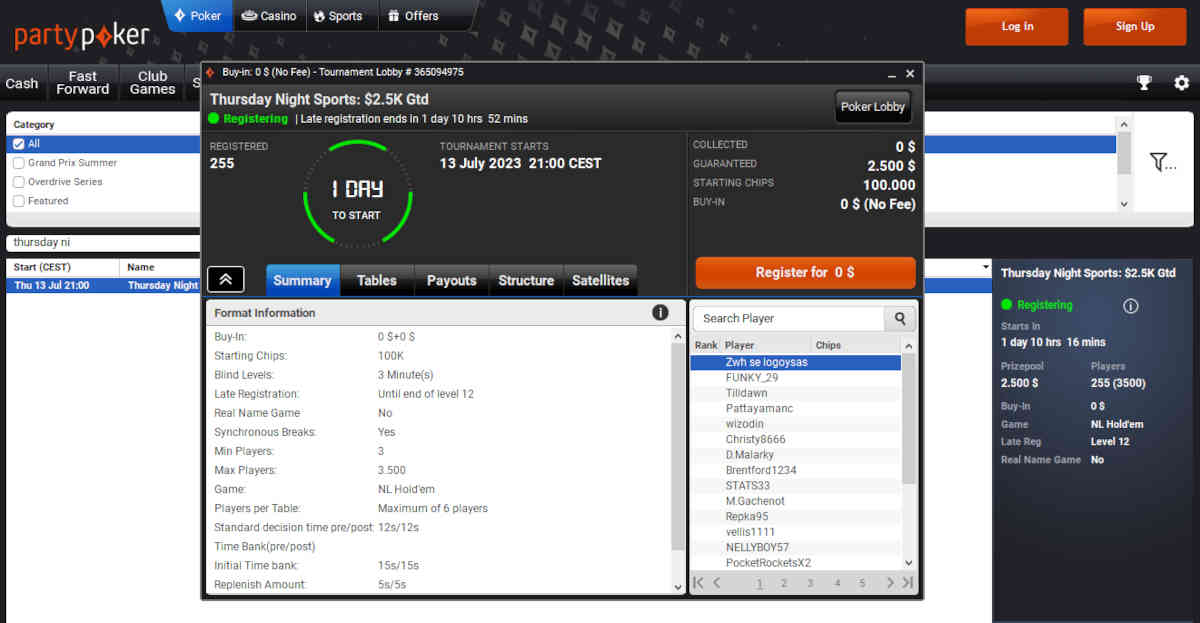The image size is (1200, 623).
Task: Collapse the tournament header with double-chevron button
Action: [226, 280]
